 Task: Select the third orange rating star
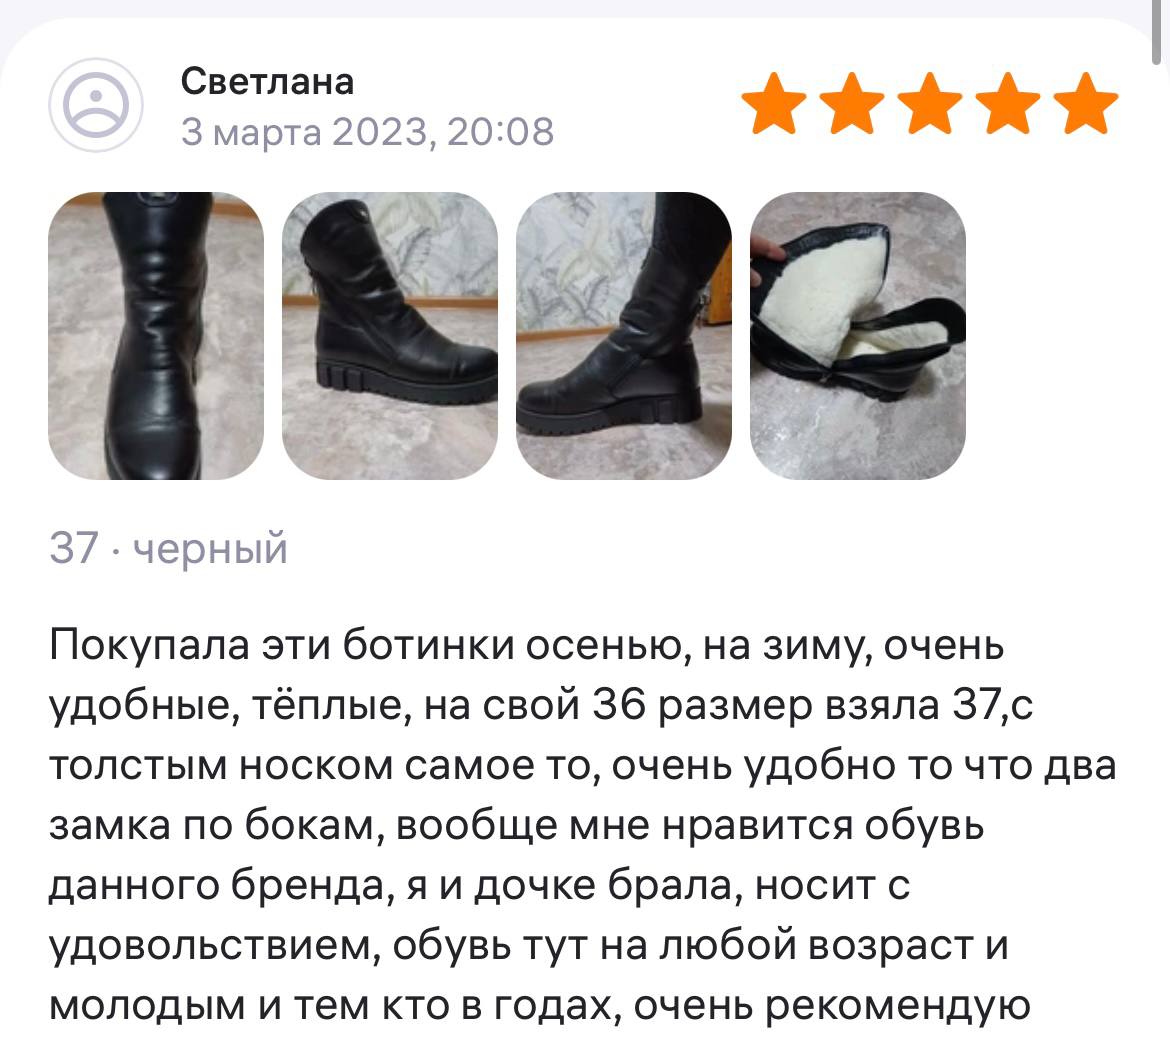[x=930, y=103]
